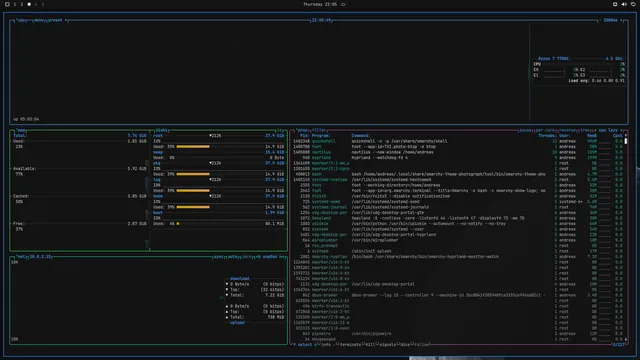Click terminate in the proc footer
640x360 pixels.
click(350, 344)
